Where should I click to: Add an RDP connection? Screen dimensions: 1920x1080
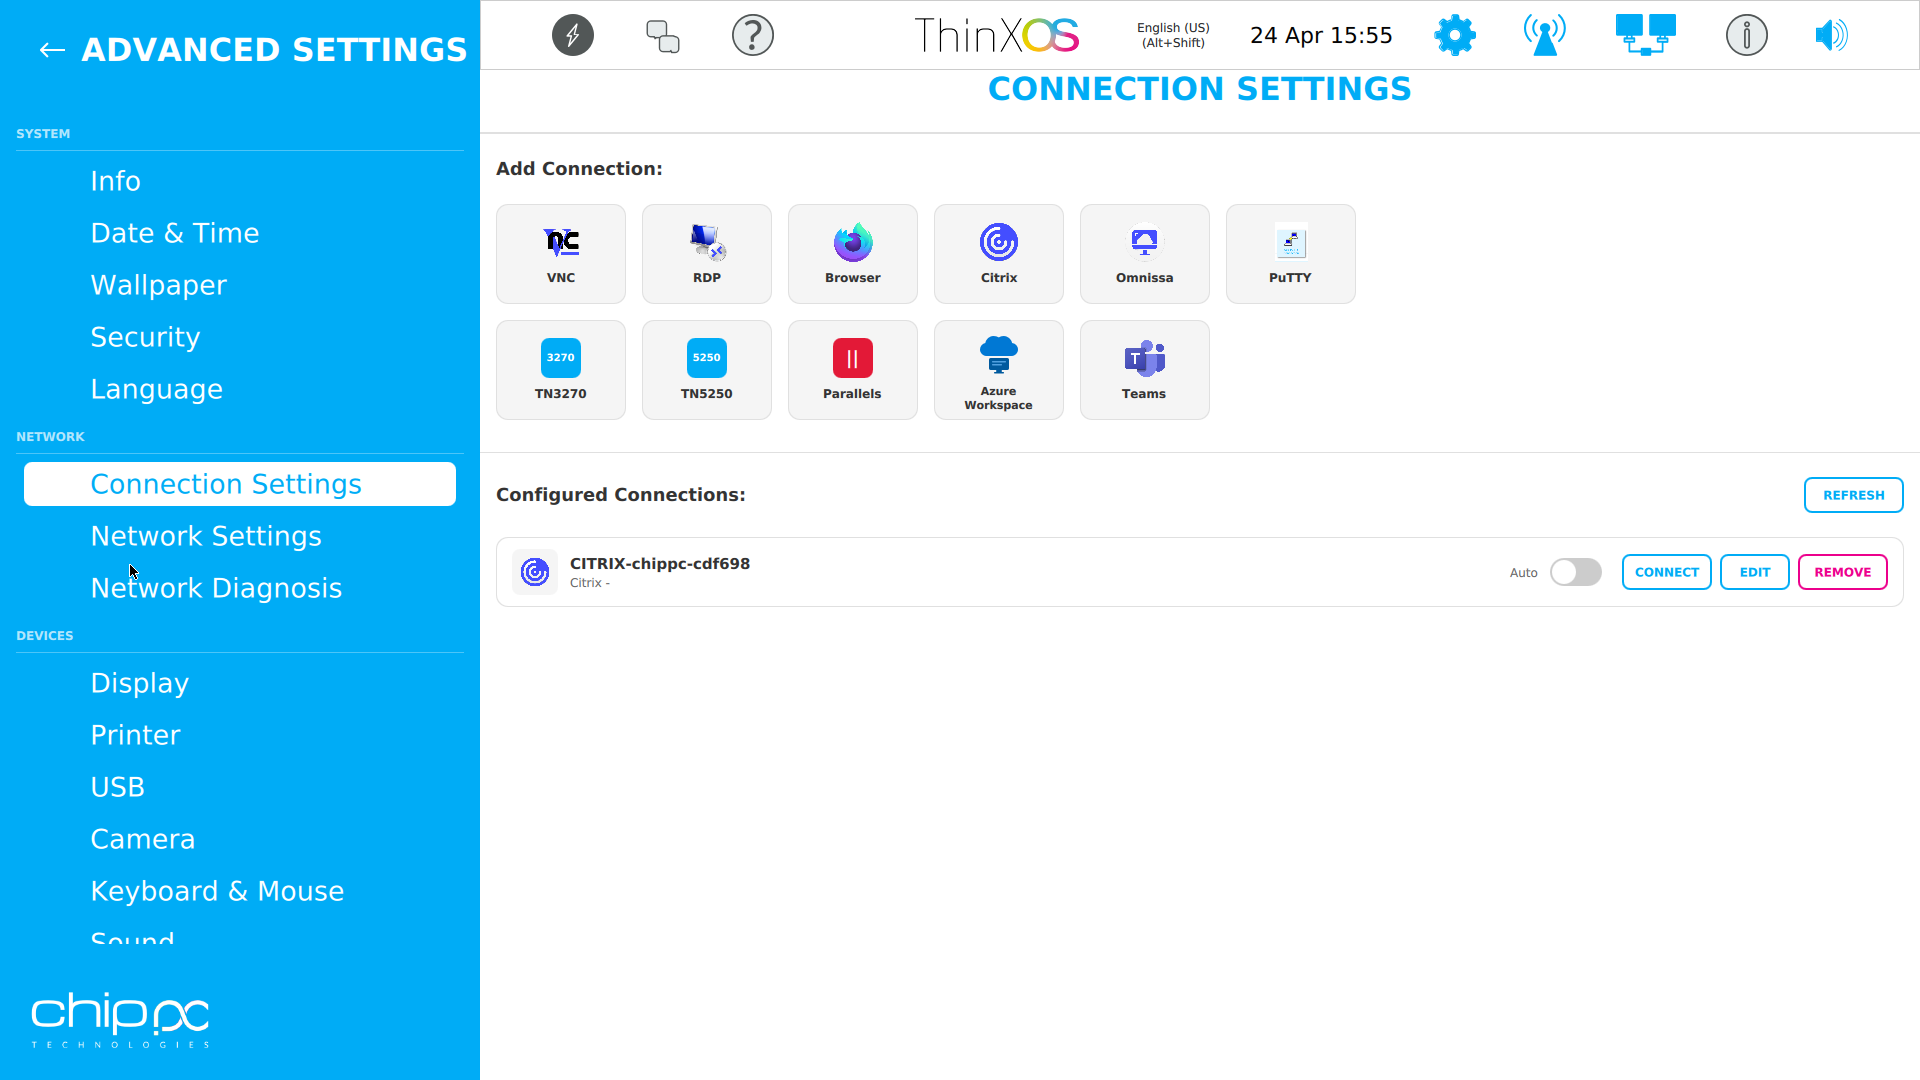pos(706,253)
